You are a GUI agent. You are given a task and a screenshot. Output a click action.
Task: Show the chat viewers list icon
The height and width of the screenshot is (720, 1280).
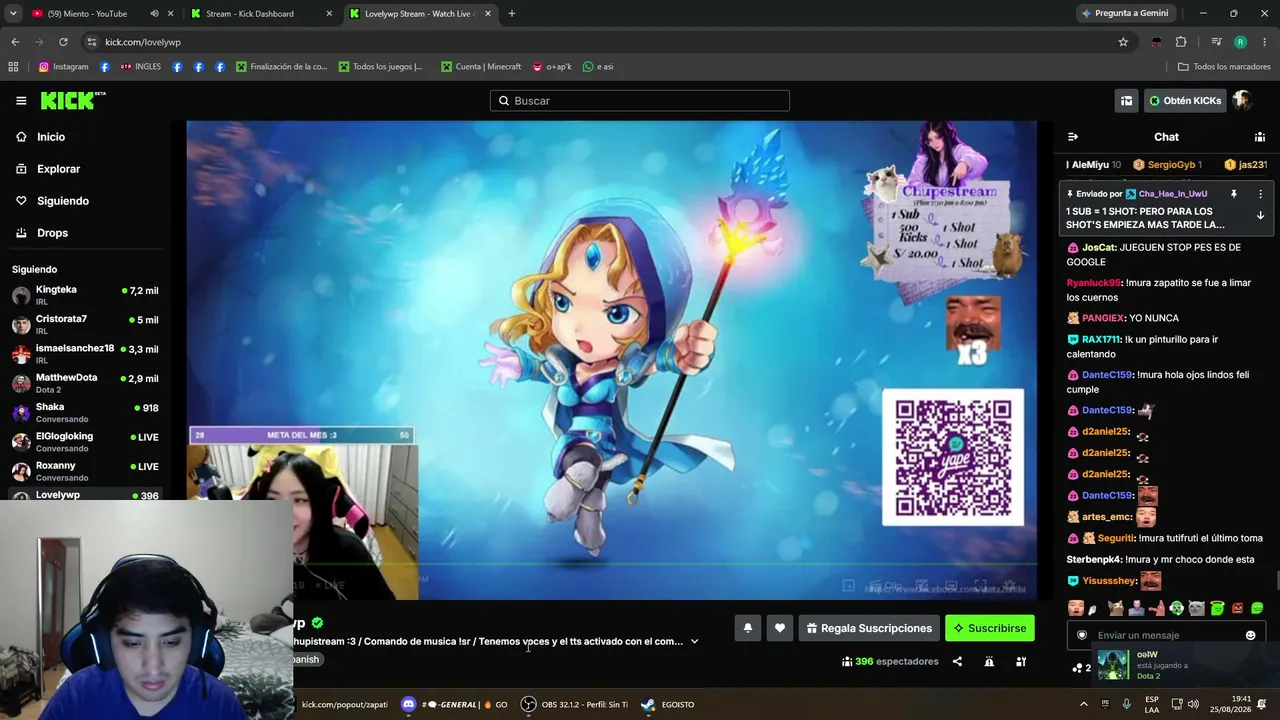point(1260,137)
